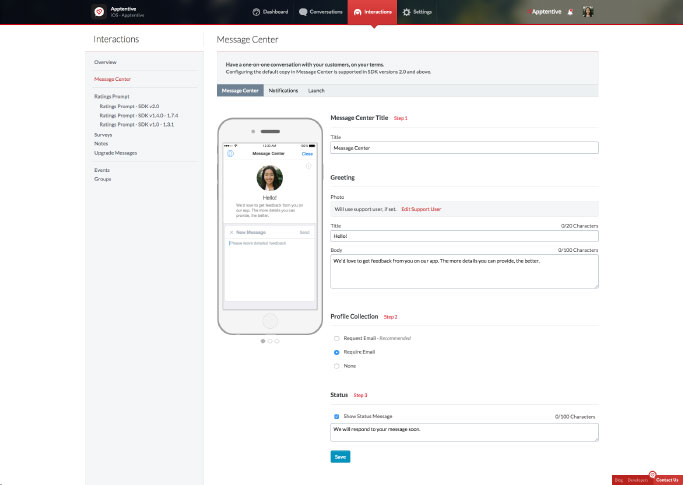
Task: Select the None profile collection option
Action: (x=336, y=366)
